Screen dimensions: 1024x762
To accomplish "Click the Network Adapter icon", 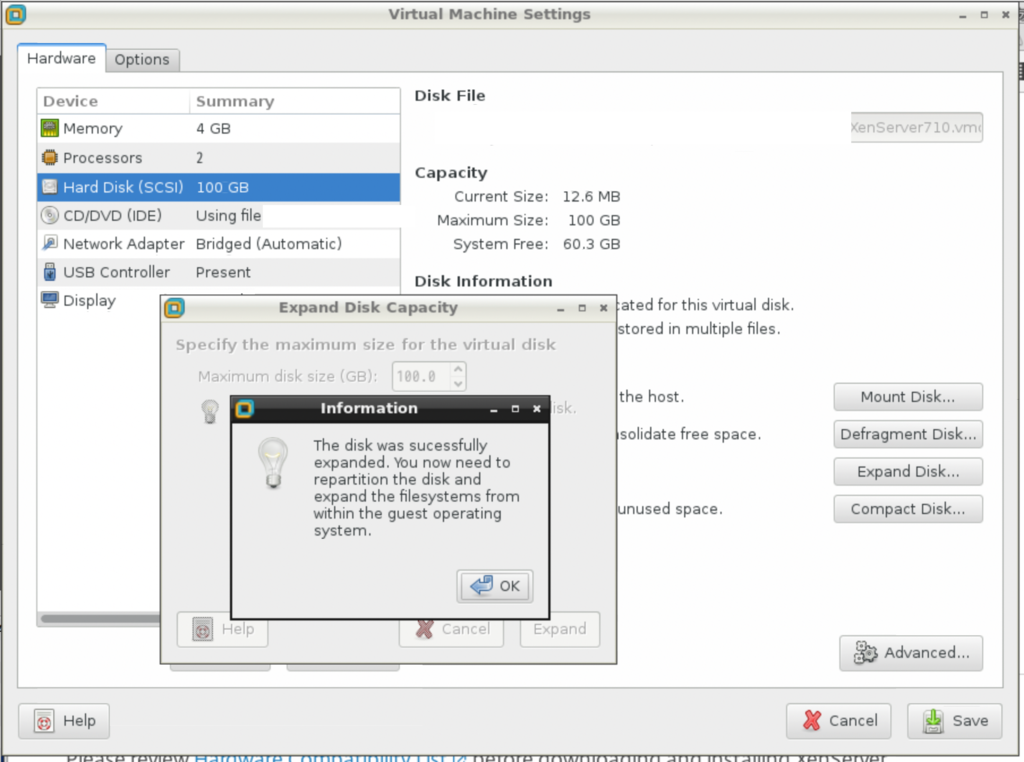I will point(50,243).
